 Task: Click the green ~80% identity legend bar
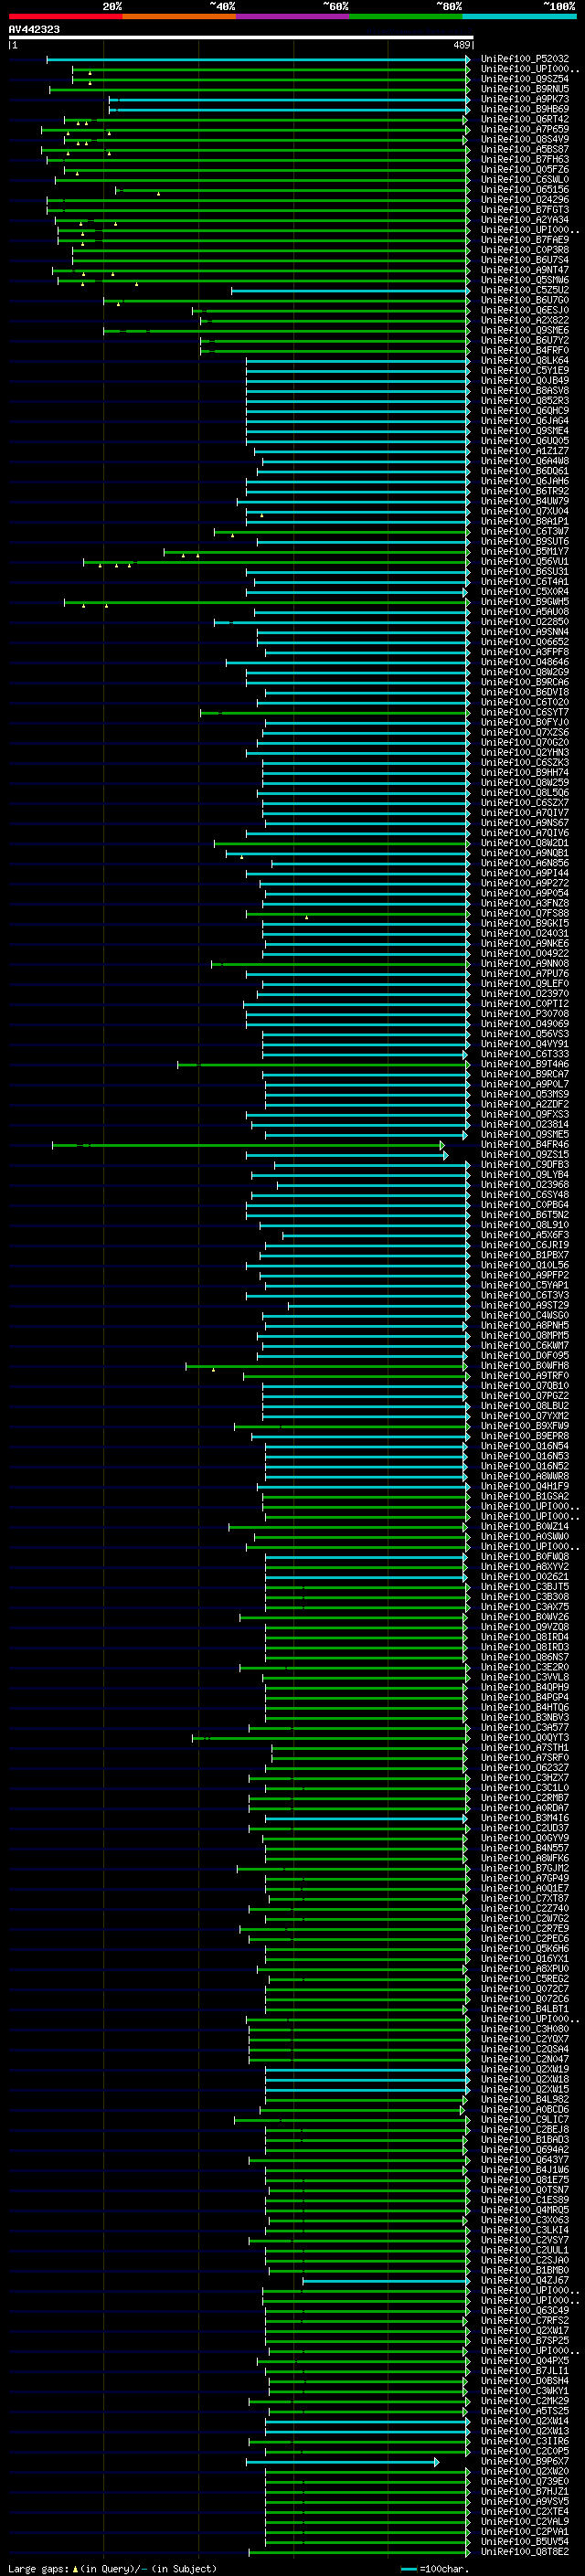tap(406, 17)
